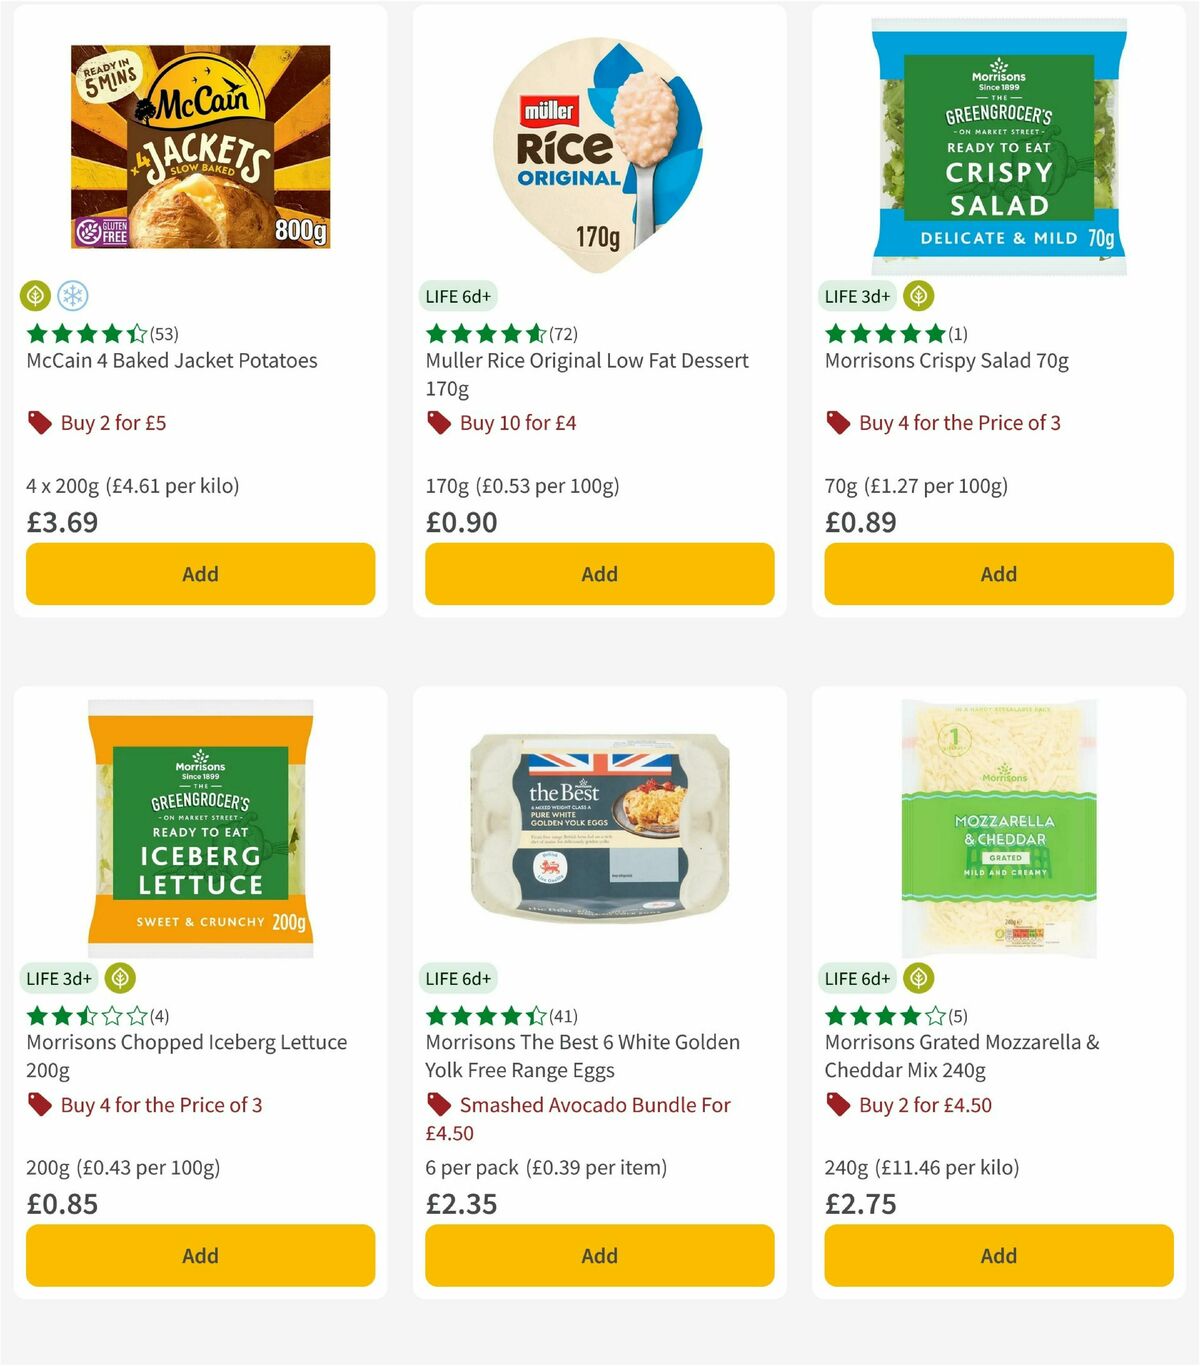Click the leaf icon on Grated Mozzarella & Cheddar

[x=917, y=978]
